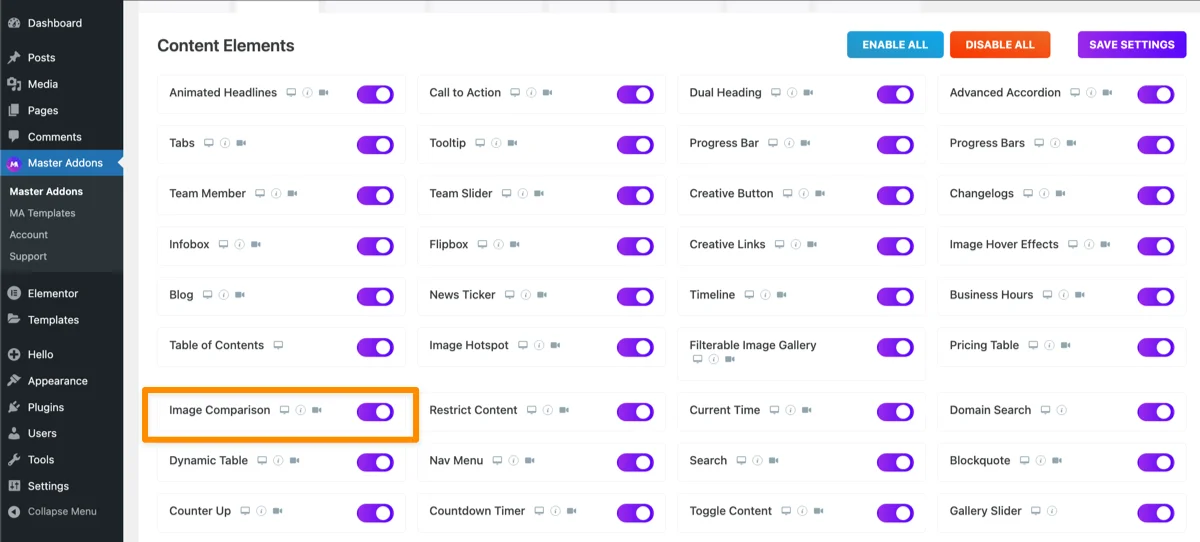The width and height of the screenshot is (1200, 542).
Task: Click info icon next to Call to Action
Action: (531, 93)
